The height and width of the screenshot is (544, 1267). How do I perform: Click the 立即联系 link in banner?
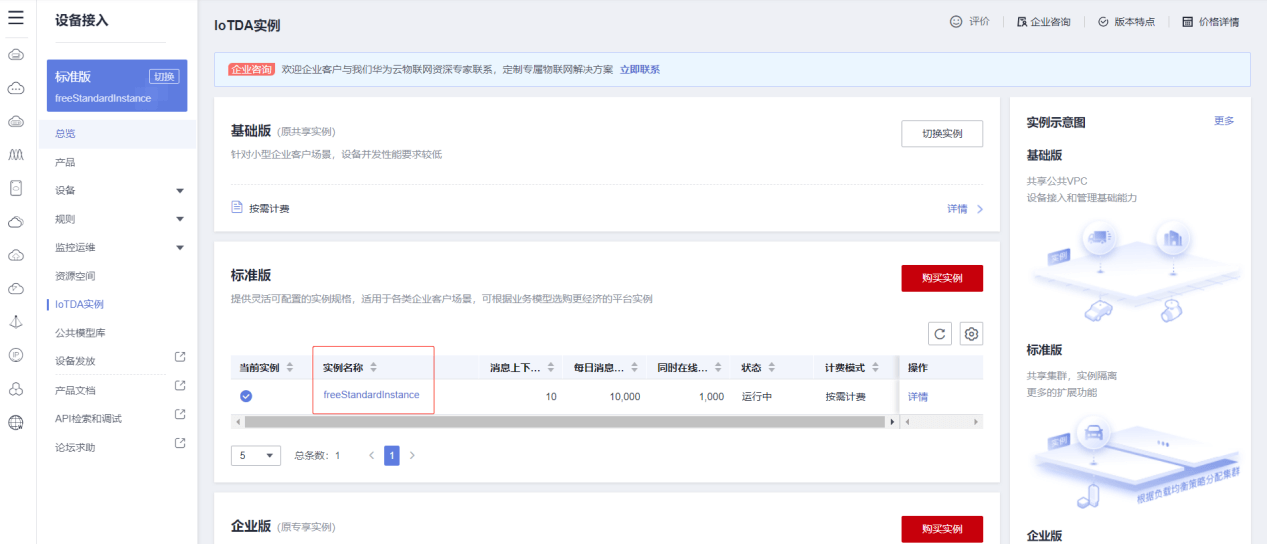[x=640, y=69]
